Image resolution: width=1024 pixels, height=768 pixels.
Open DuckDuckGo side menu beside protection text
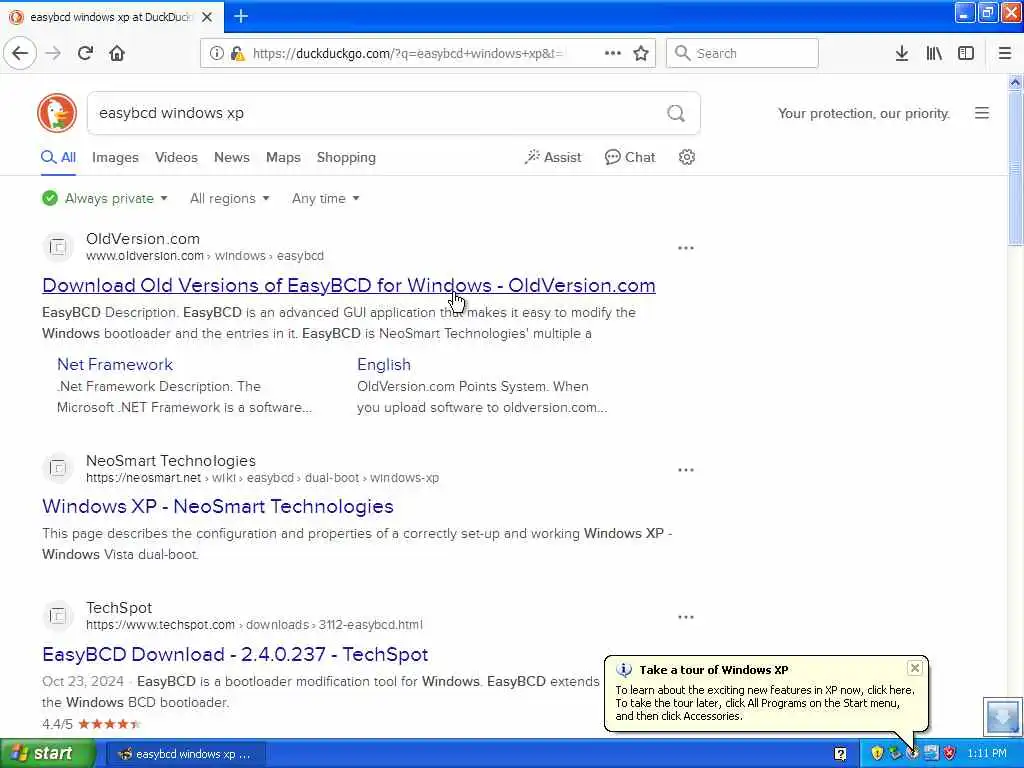(x=982, y=113)
